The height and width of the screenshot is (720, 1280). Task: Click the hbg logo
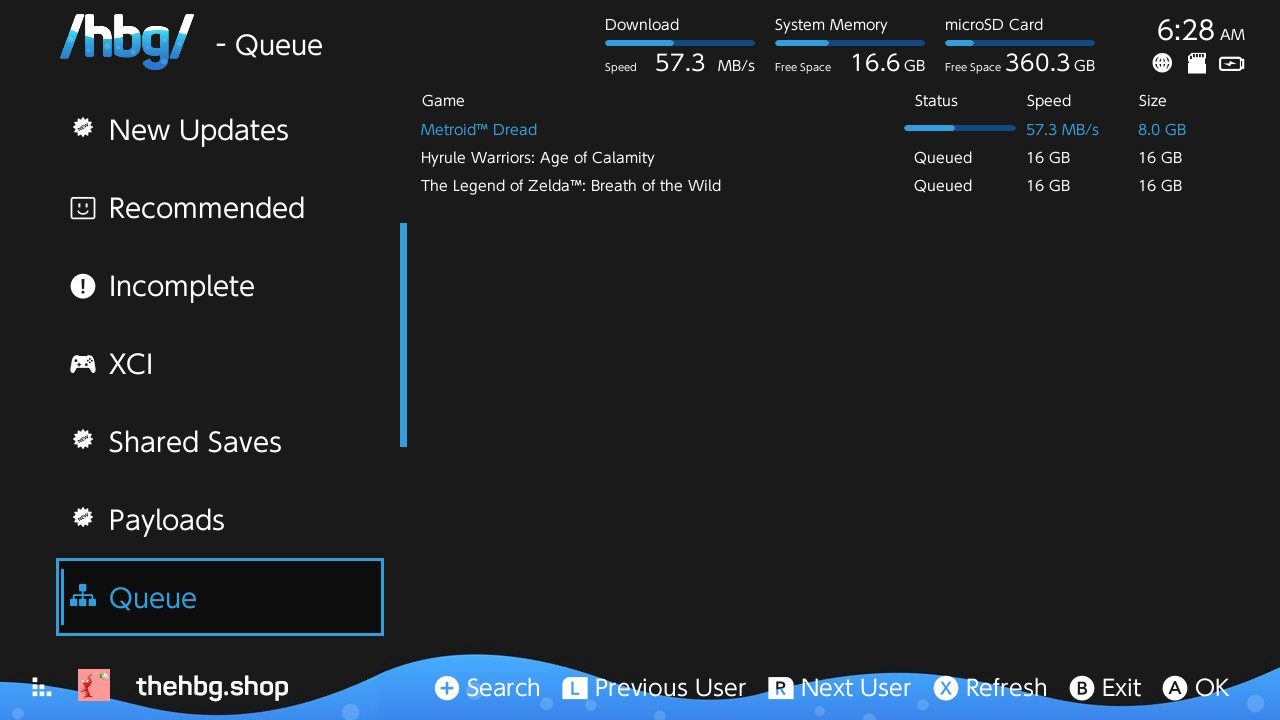(126, 42)
